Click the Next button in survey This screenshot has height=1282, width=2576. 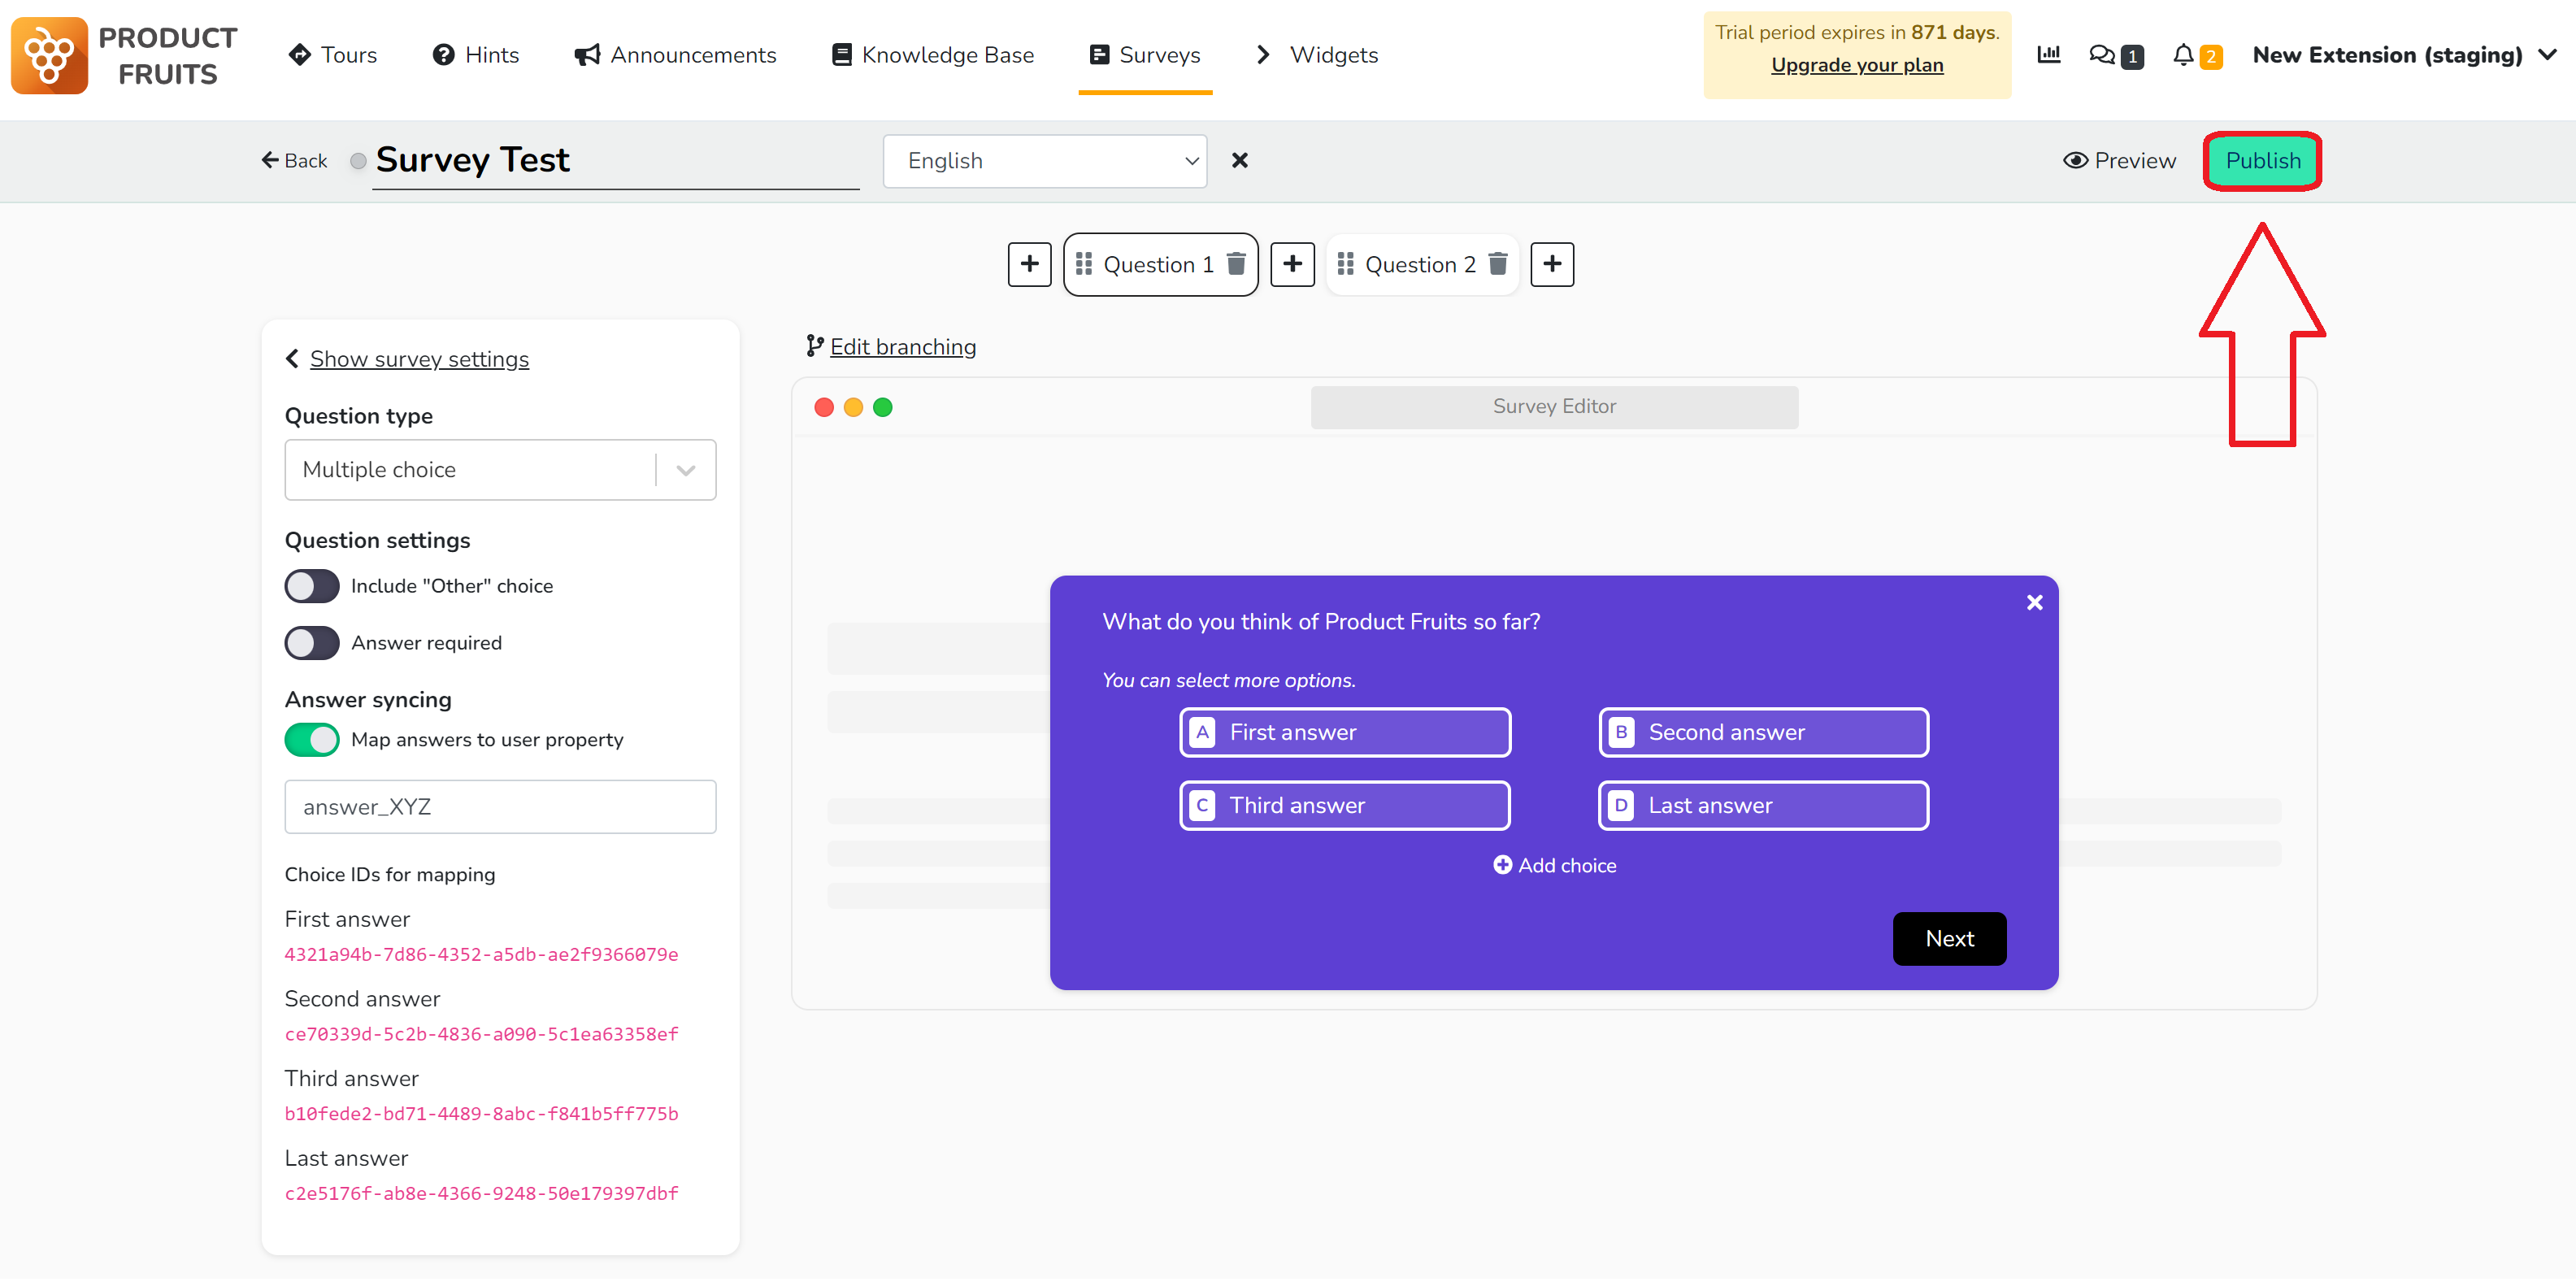[x=1949, y=939]
